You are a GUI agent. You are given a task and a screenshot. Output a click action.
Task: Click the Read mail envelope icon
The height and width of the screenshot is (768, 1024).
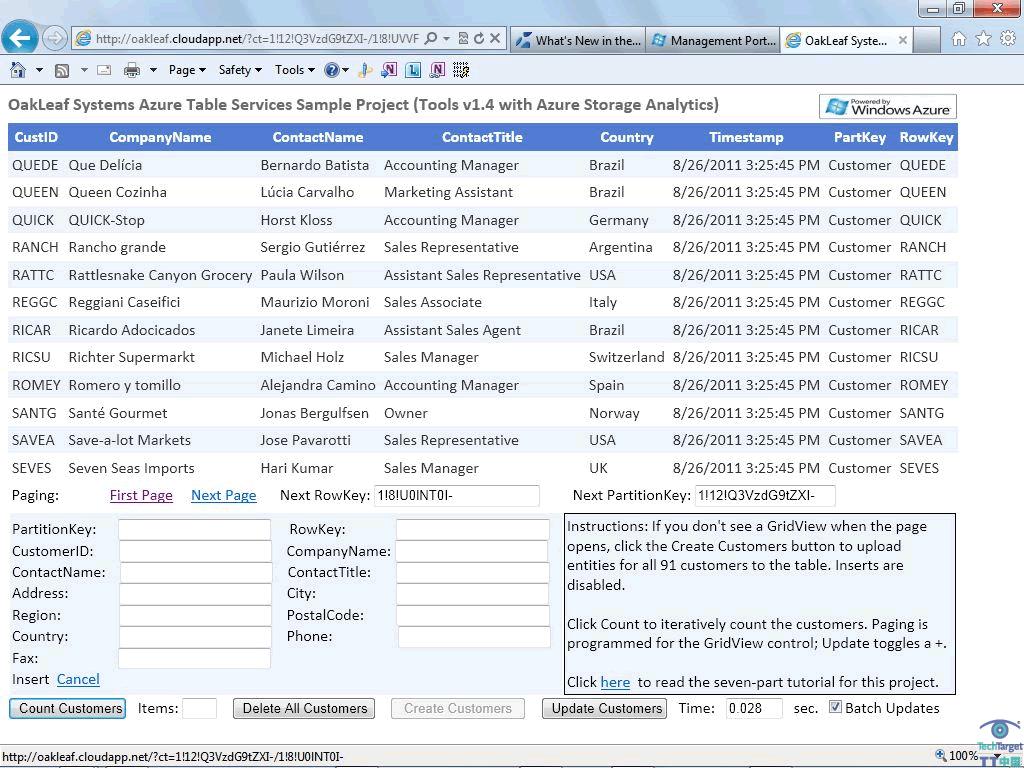click(x=104, y=70)
